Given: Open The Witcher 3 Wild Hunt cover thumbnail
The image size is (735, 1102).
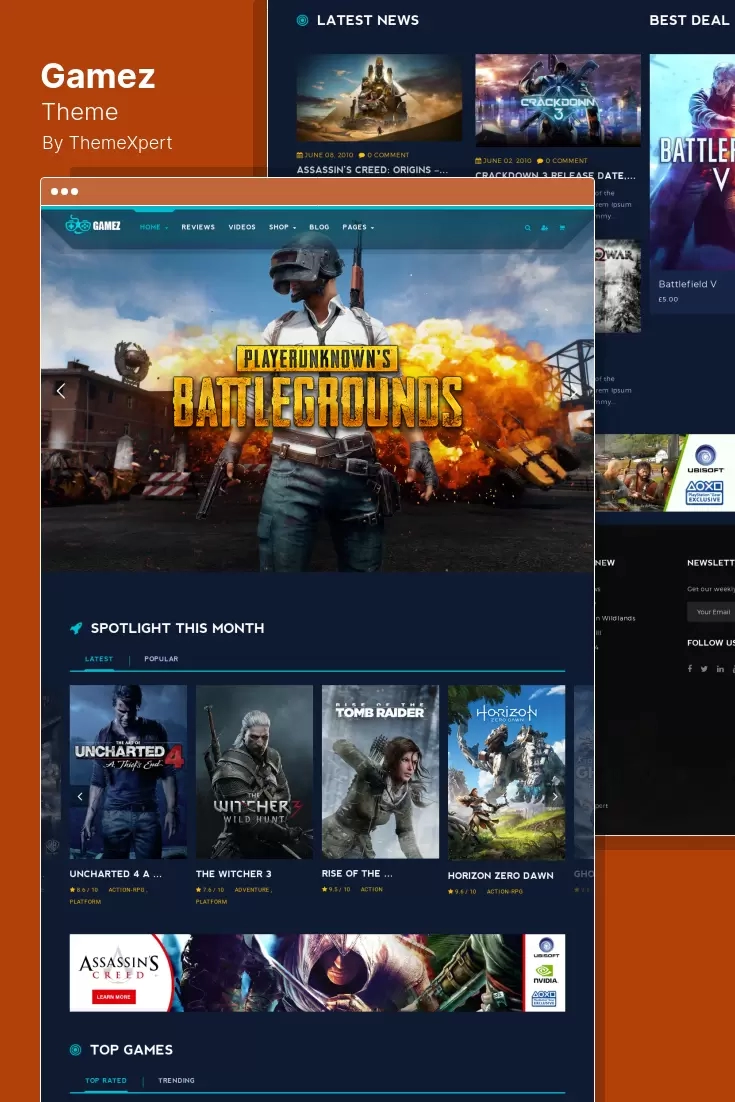Looking at the screenshot, I should pyautogui.click(x=254, y=772).
